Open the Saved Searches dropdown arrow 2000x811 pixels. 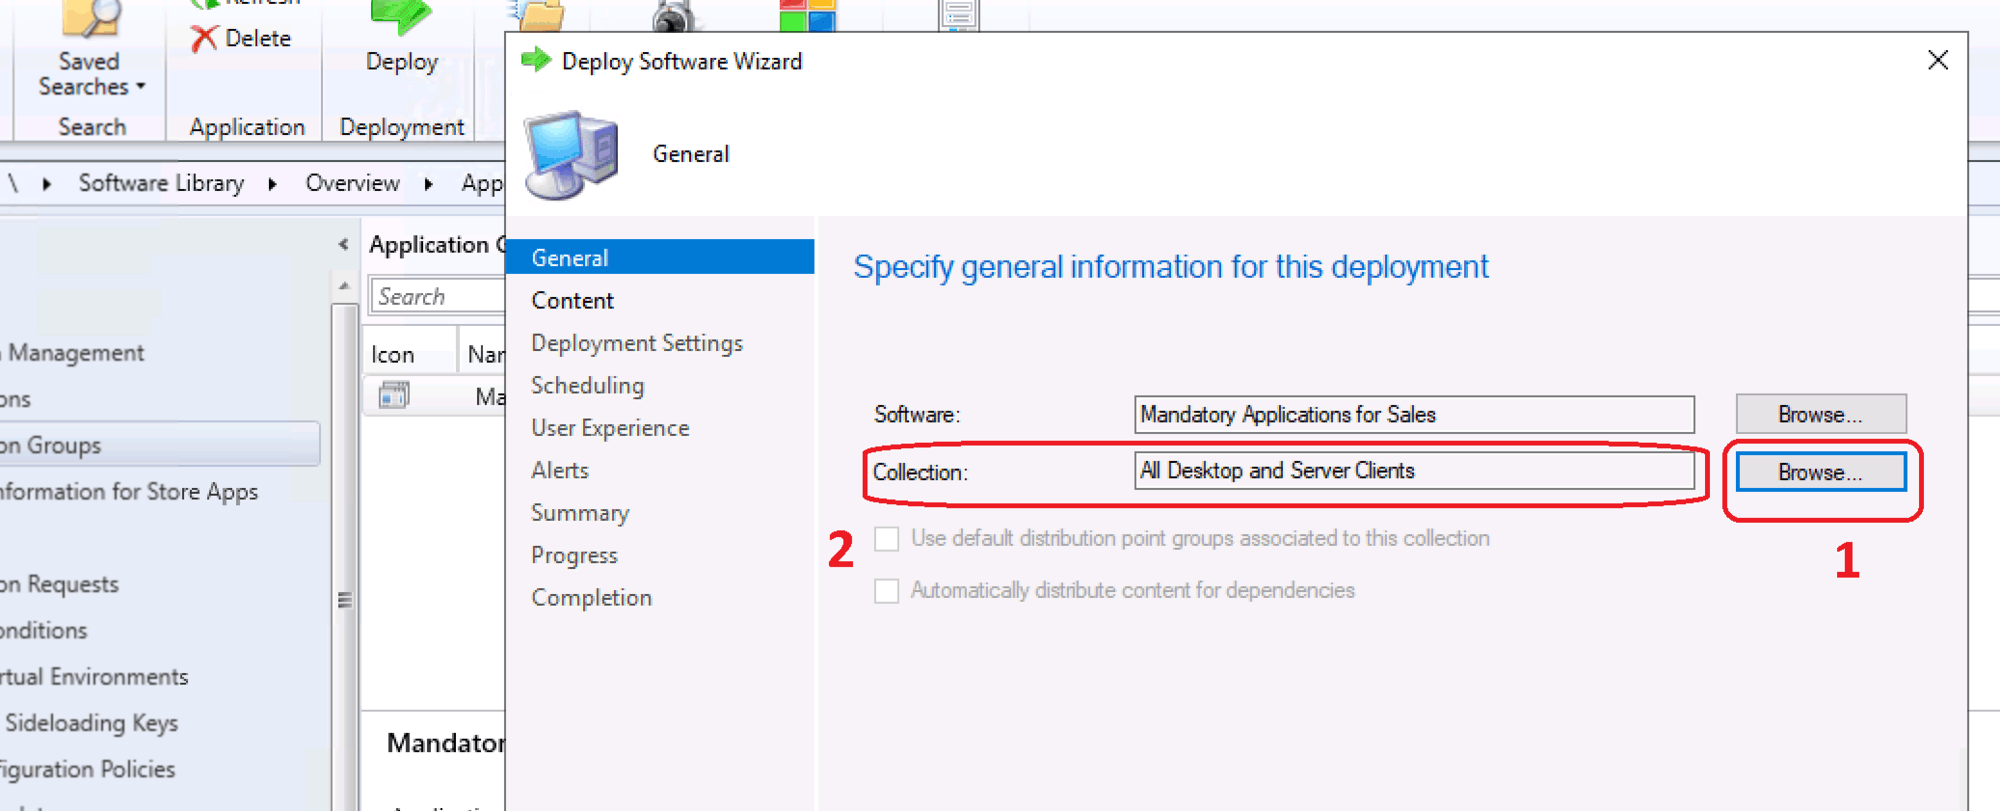[141, 87]
